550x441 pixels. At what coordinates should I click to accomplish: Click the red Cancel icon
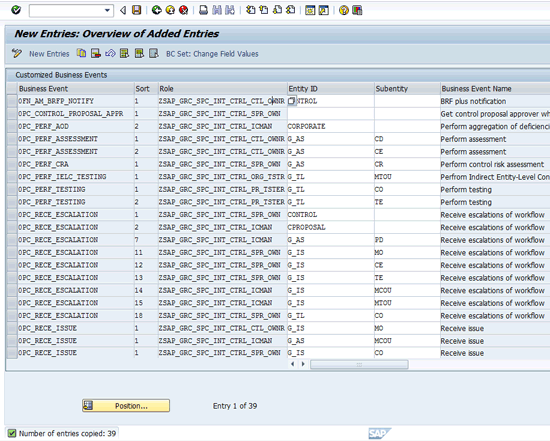(183, 10)
